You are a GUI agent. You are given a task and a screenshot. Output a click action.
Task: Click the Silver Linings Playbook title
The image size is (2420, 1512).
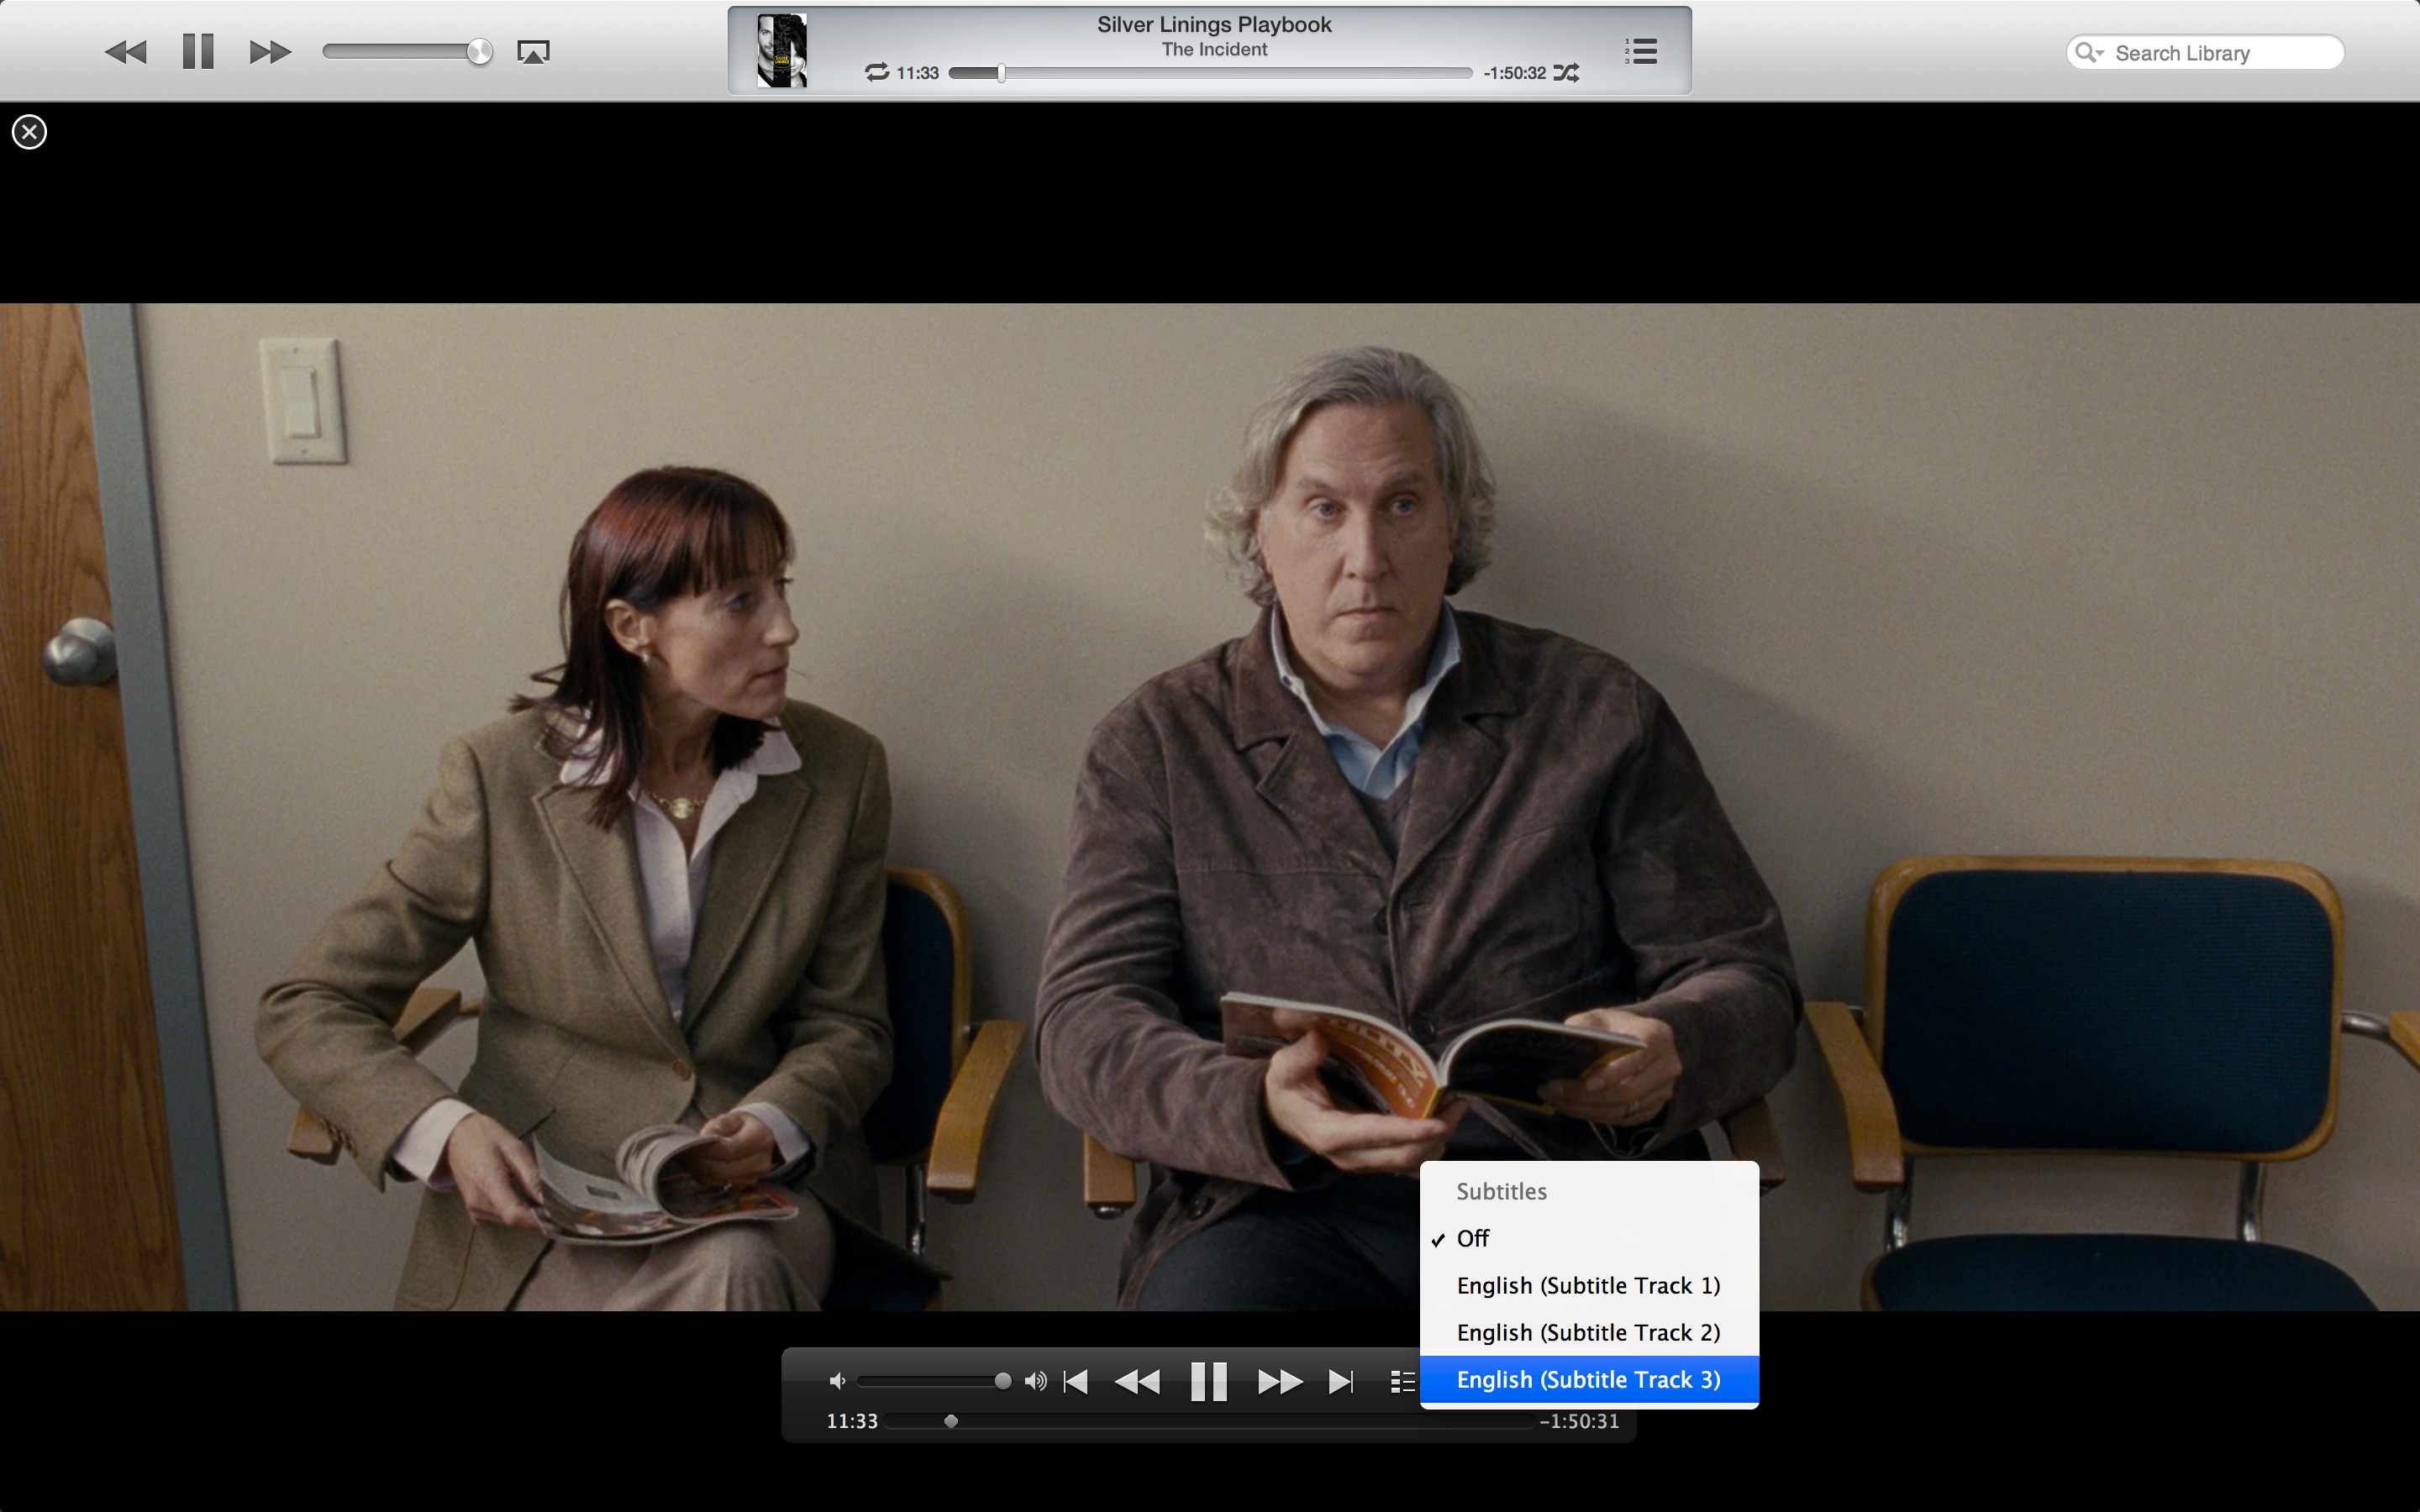tap(1214, 24)
